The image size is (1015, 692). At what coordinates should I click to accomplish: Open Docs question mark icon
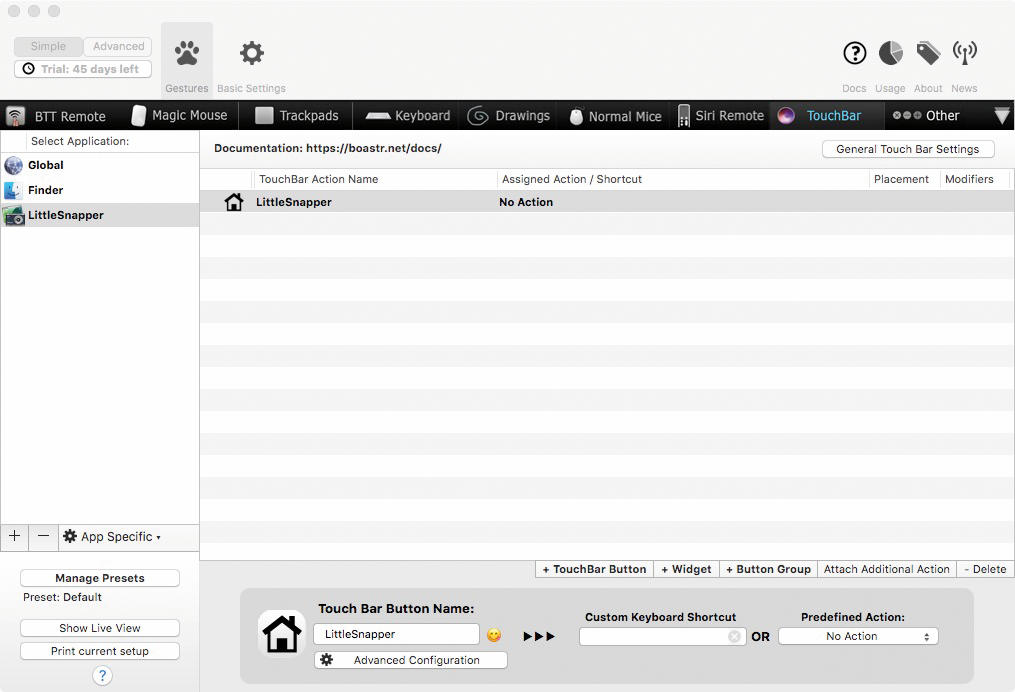pyautogui.click(x=854, y=53)
